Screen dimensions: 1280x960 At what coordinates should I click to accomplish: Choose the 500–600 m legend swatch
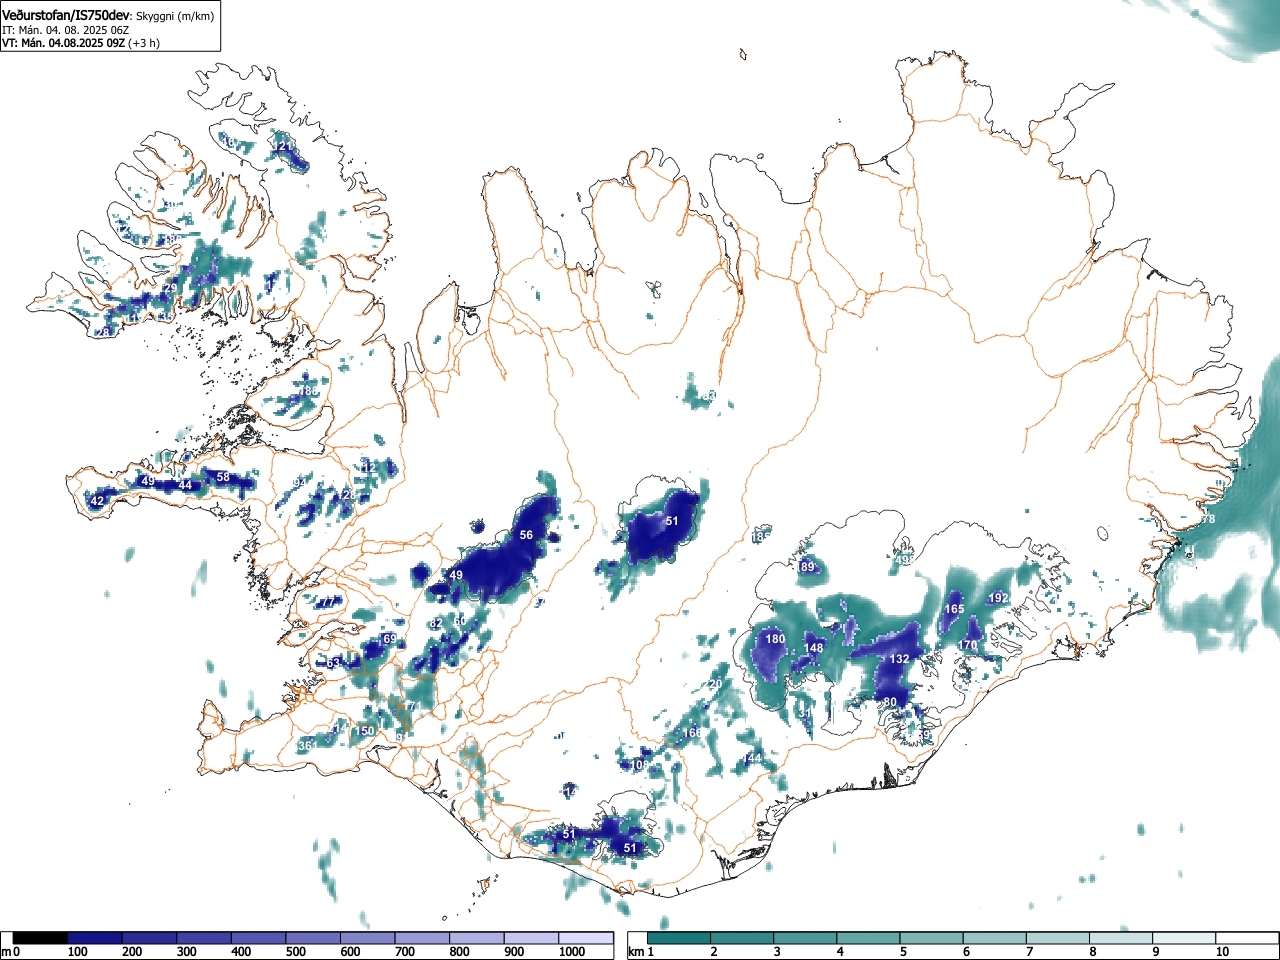(x=313, y=938)
